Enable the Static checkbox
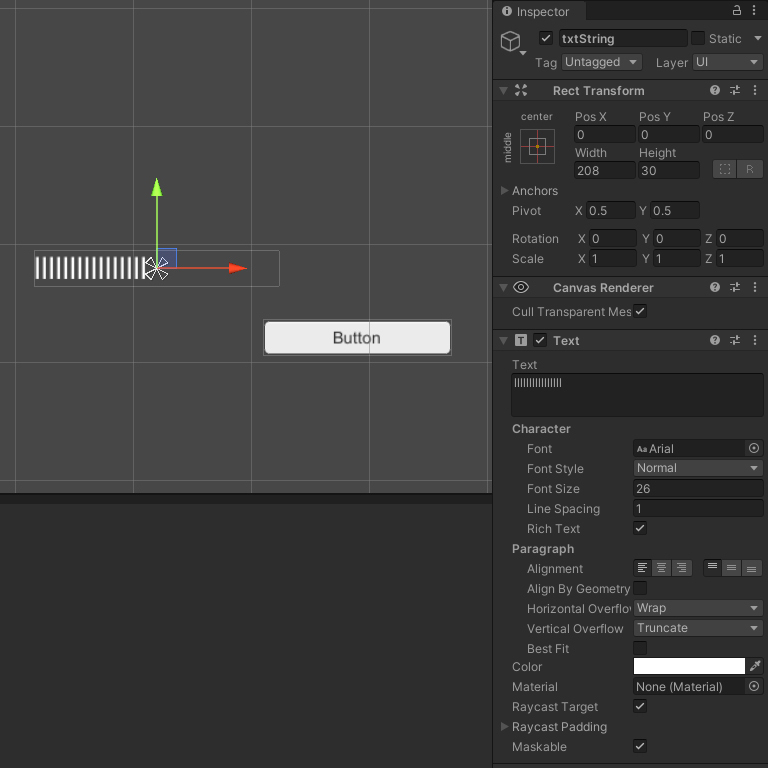 [x=698, y=38]
